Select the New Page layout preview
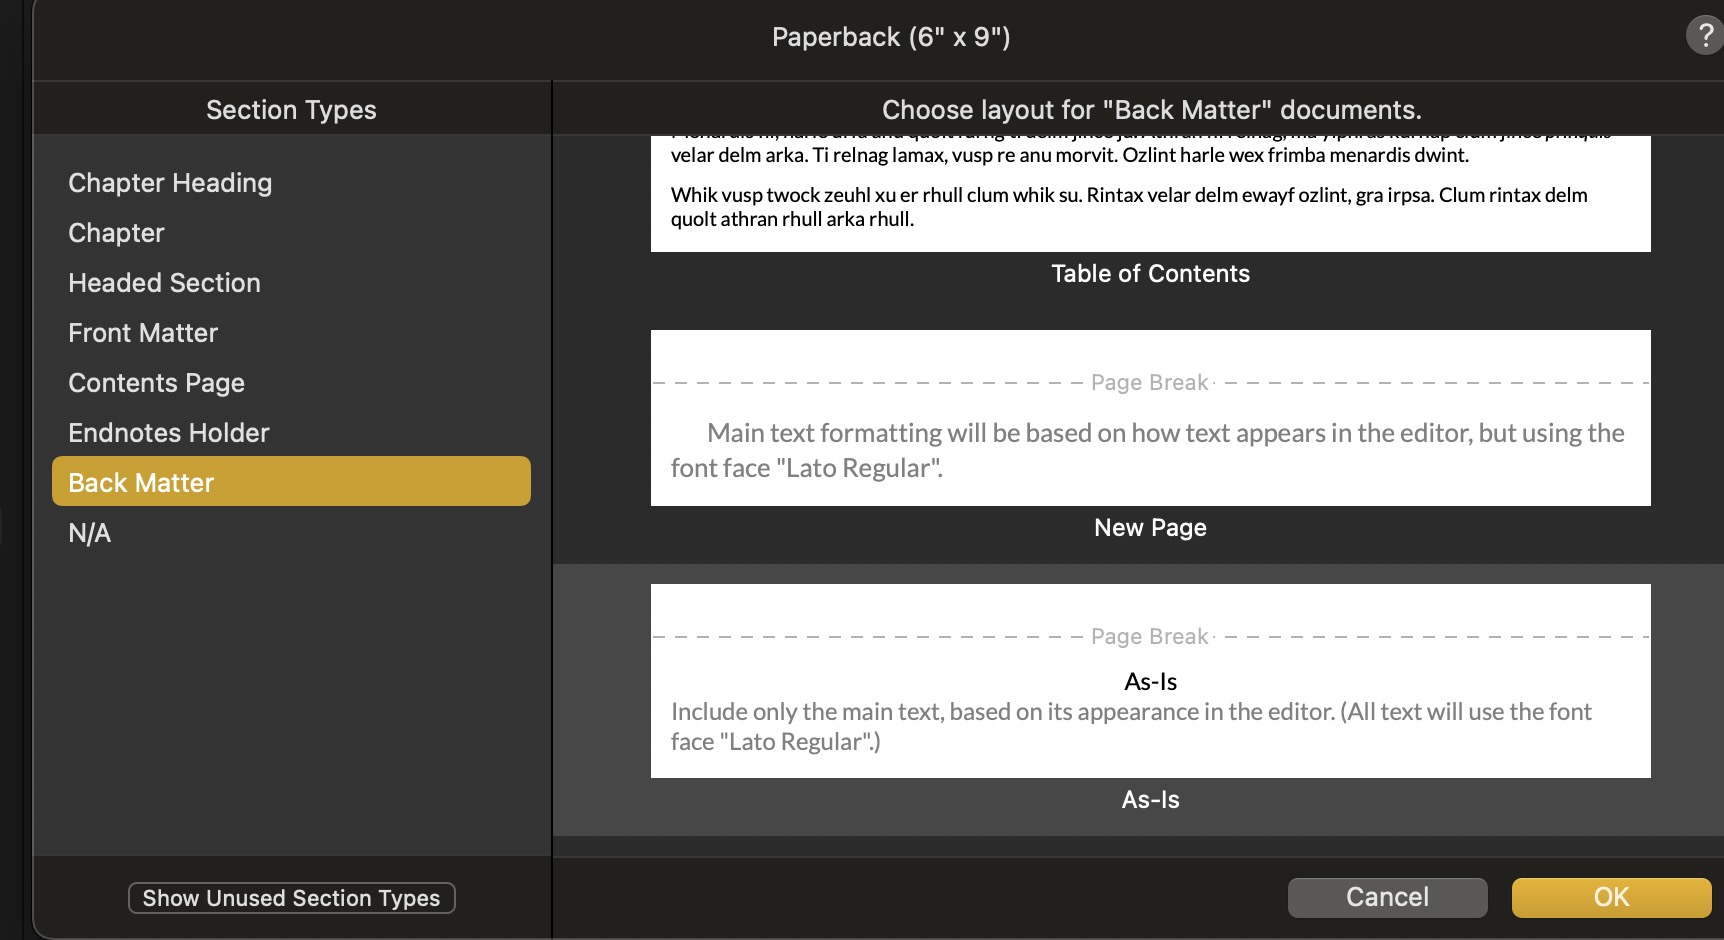The width and height of the screenshot is (1724, 940). [1150, 418]
